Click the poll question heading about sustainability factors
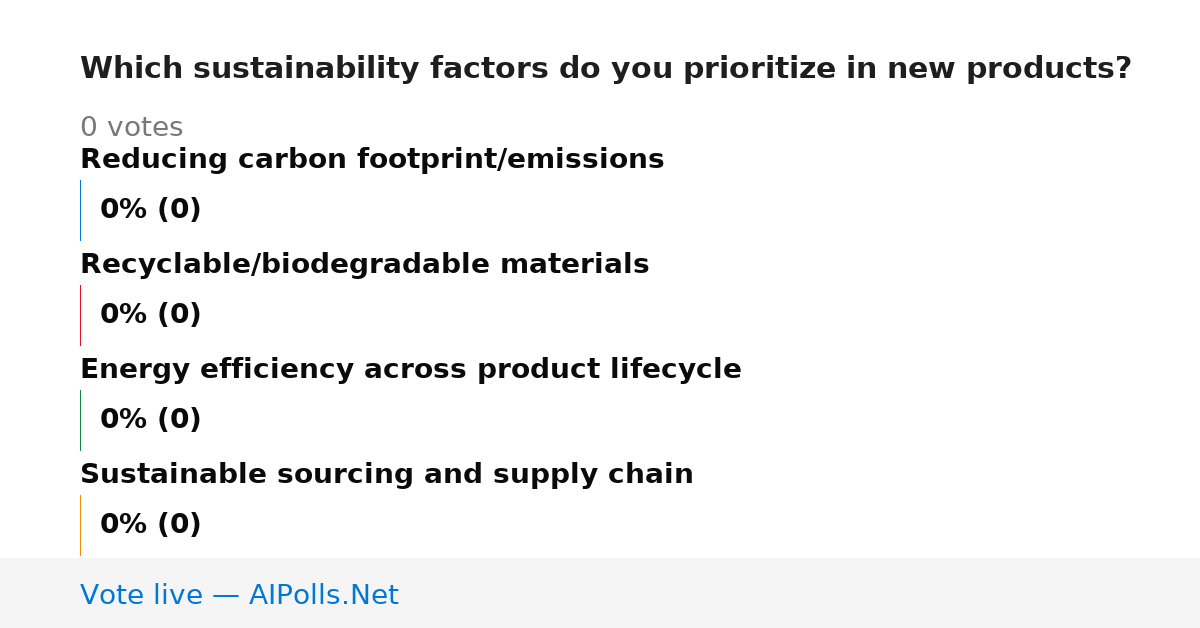 pos(605,69)
